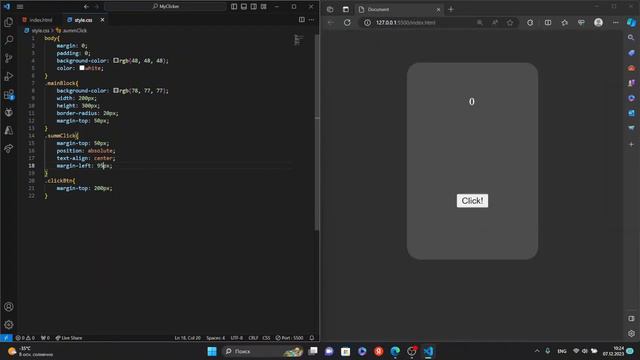This screenshot has width=640, height=360.
Task: Open color picker for rgb(48, 48, 48)
Action: coord(116,60)
